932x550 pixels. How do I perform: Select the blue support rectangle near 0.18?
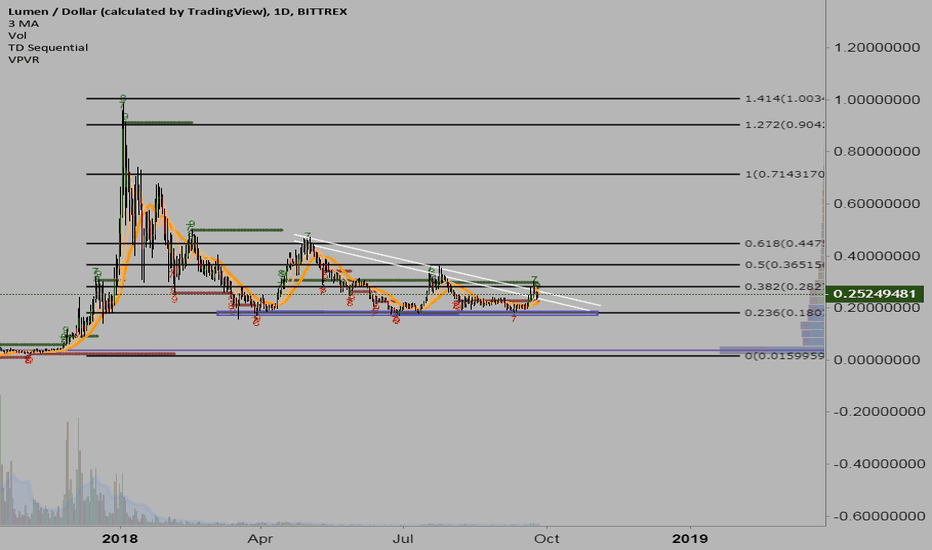407,313
